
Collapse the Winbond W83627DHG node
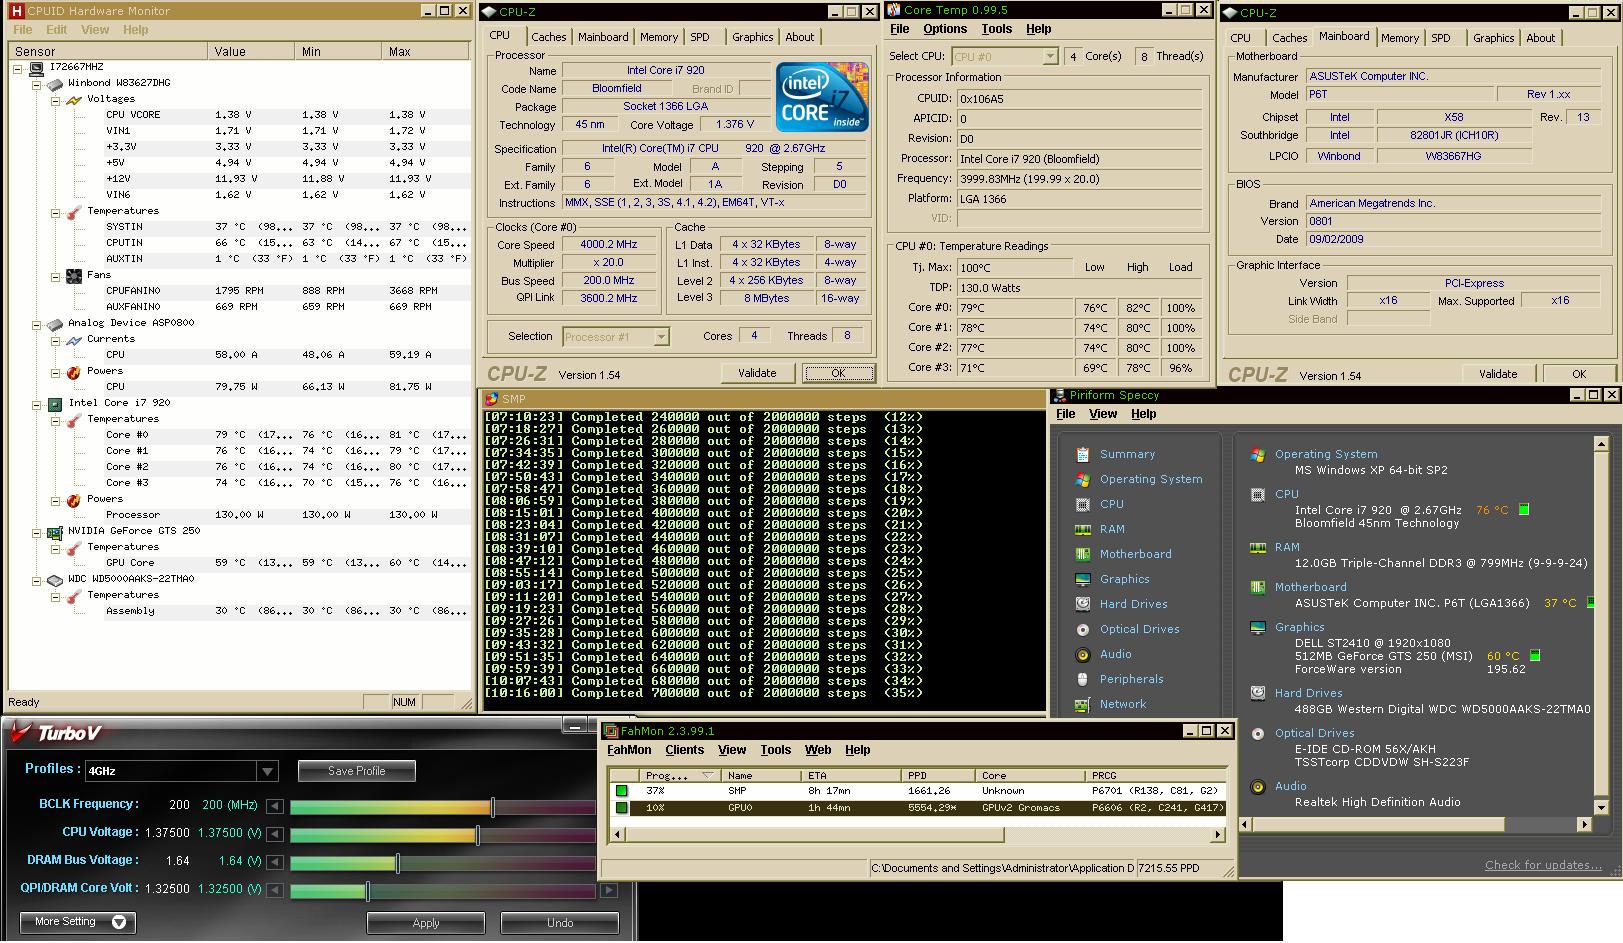[37, 84]
